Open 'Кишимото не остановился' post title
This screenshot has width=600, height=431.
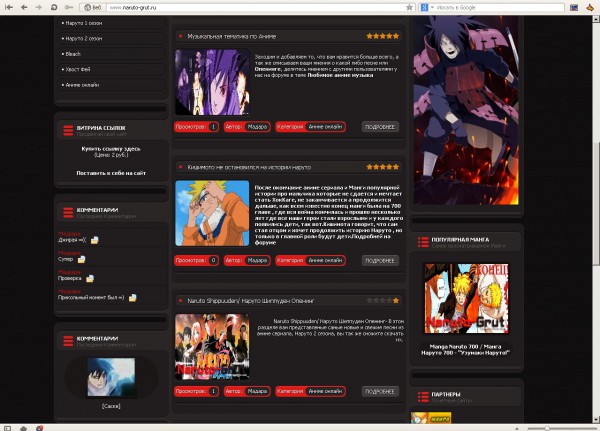tap(249, 167)
